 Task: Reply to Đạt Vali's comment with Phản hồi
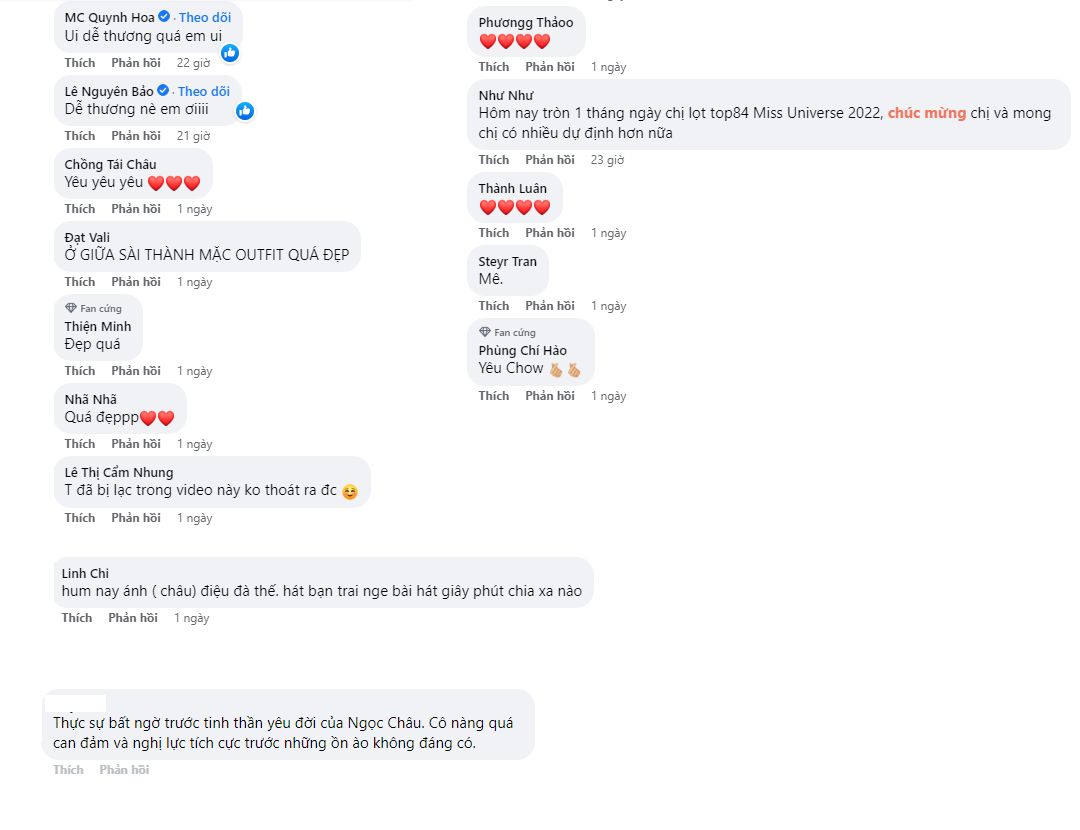136,282
